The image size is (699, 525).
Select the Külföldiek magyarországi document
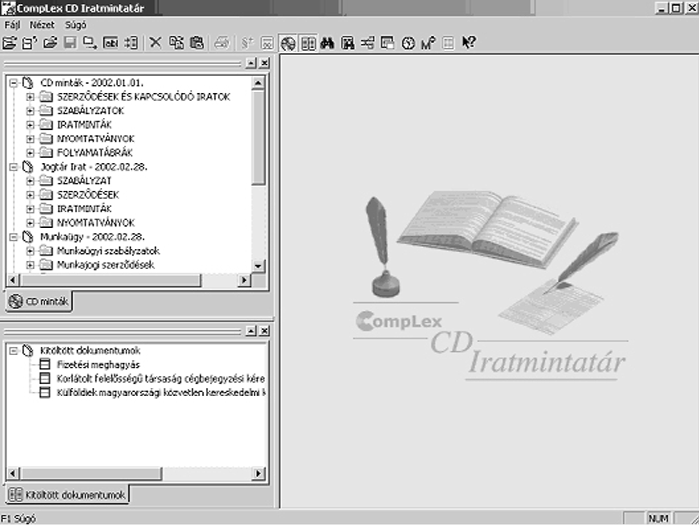(160, 393)
